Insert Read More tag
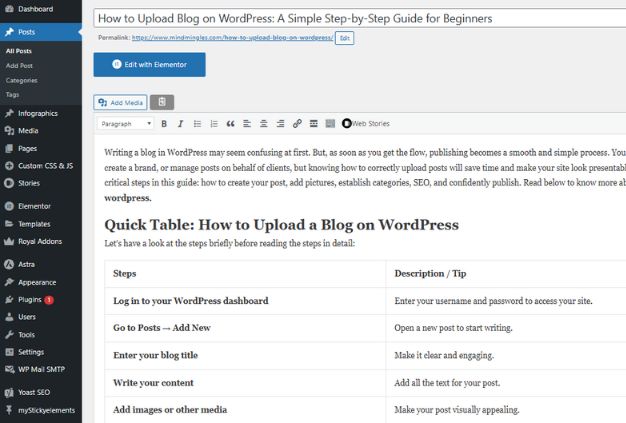This screenshot has height=423, width=626. coord(314,124)
